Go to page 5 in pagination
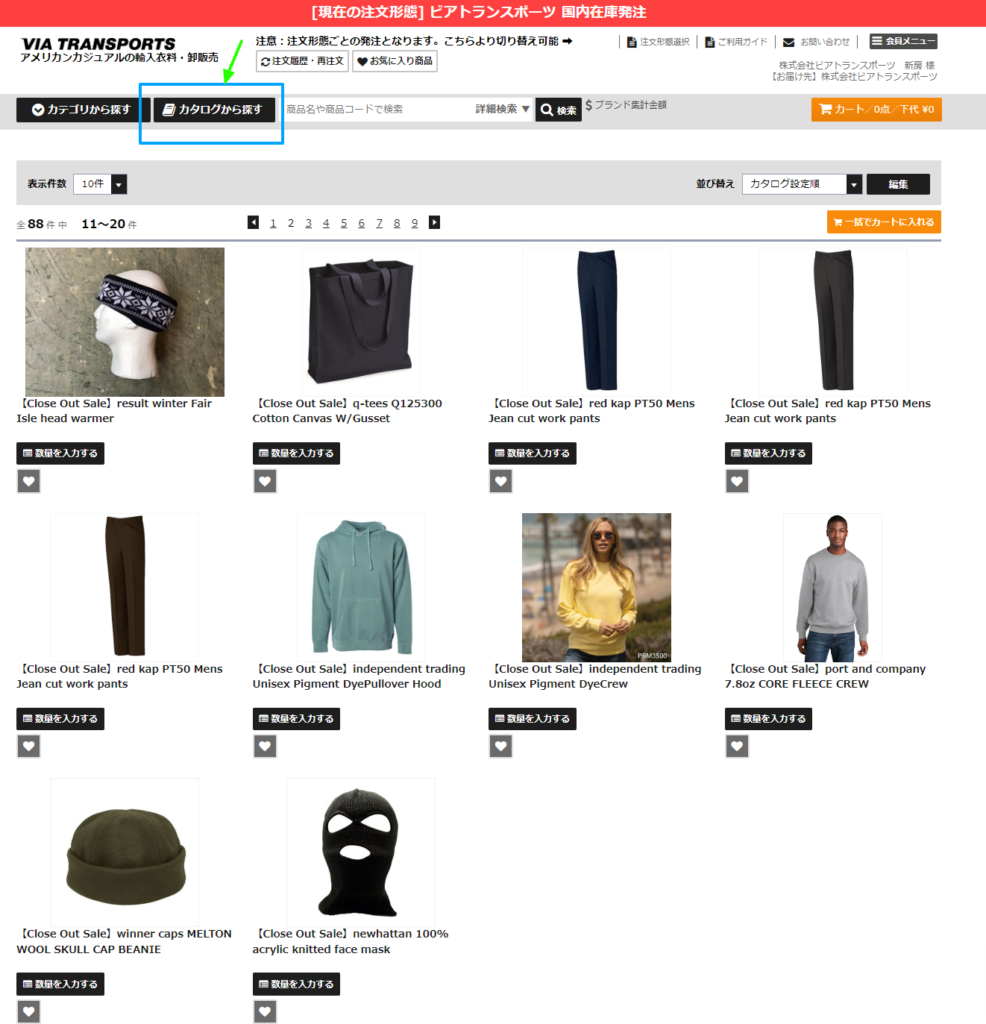Image resolution: width=986 pixels, height=1024 pixels. point(343,223)
